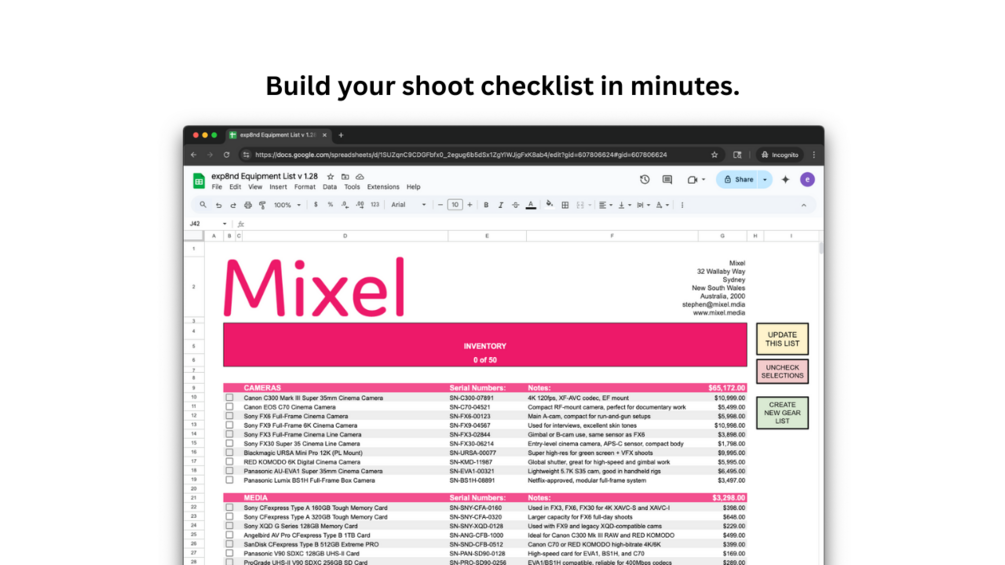
Task: Redo the last action
Action: click(x=233, y=205)
